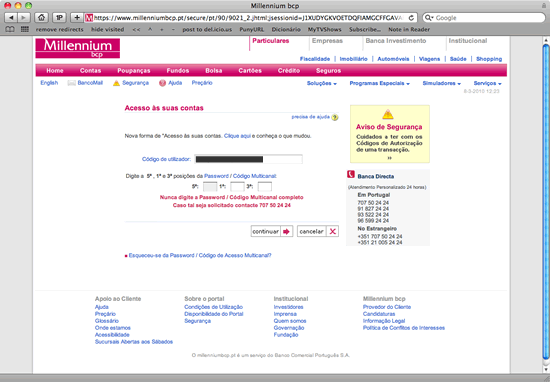Open the Código Multicanal link
550x382 pixels.
coord(254,176)
